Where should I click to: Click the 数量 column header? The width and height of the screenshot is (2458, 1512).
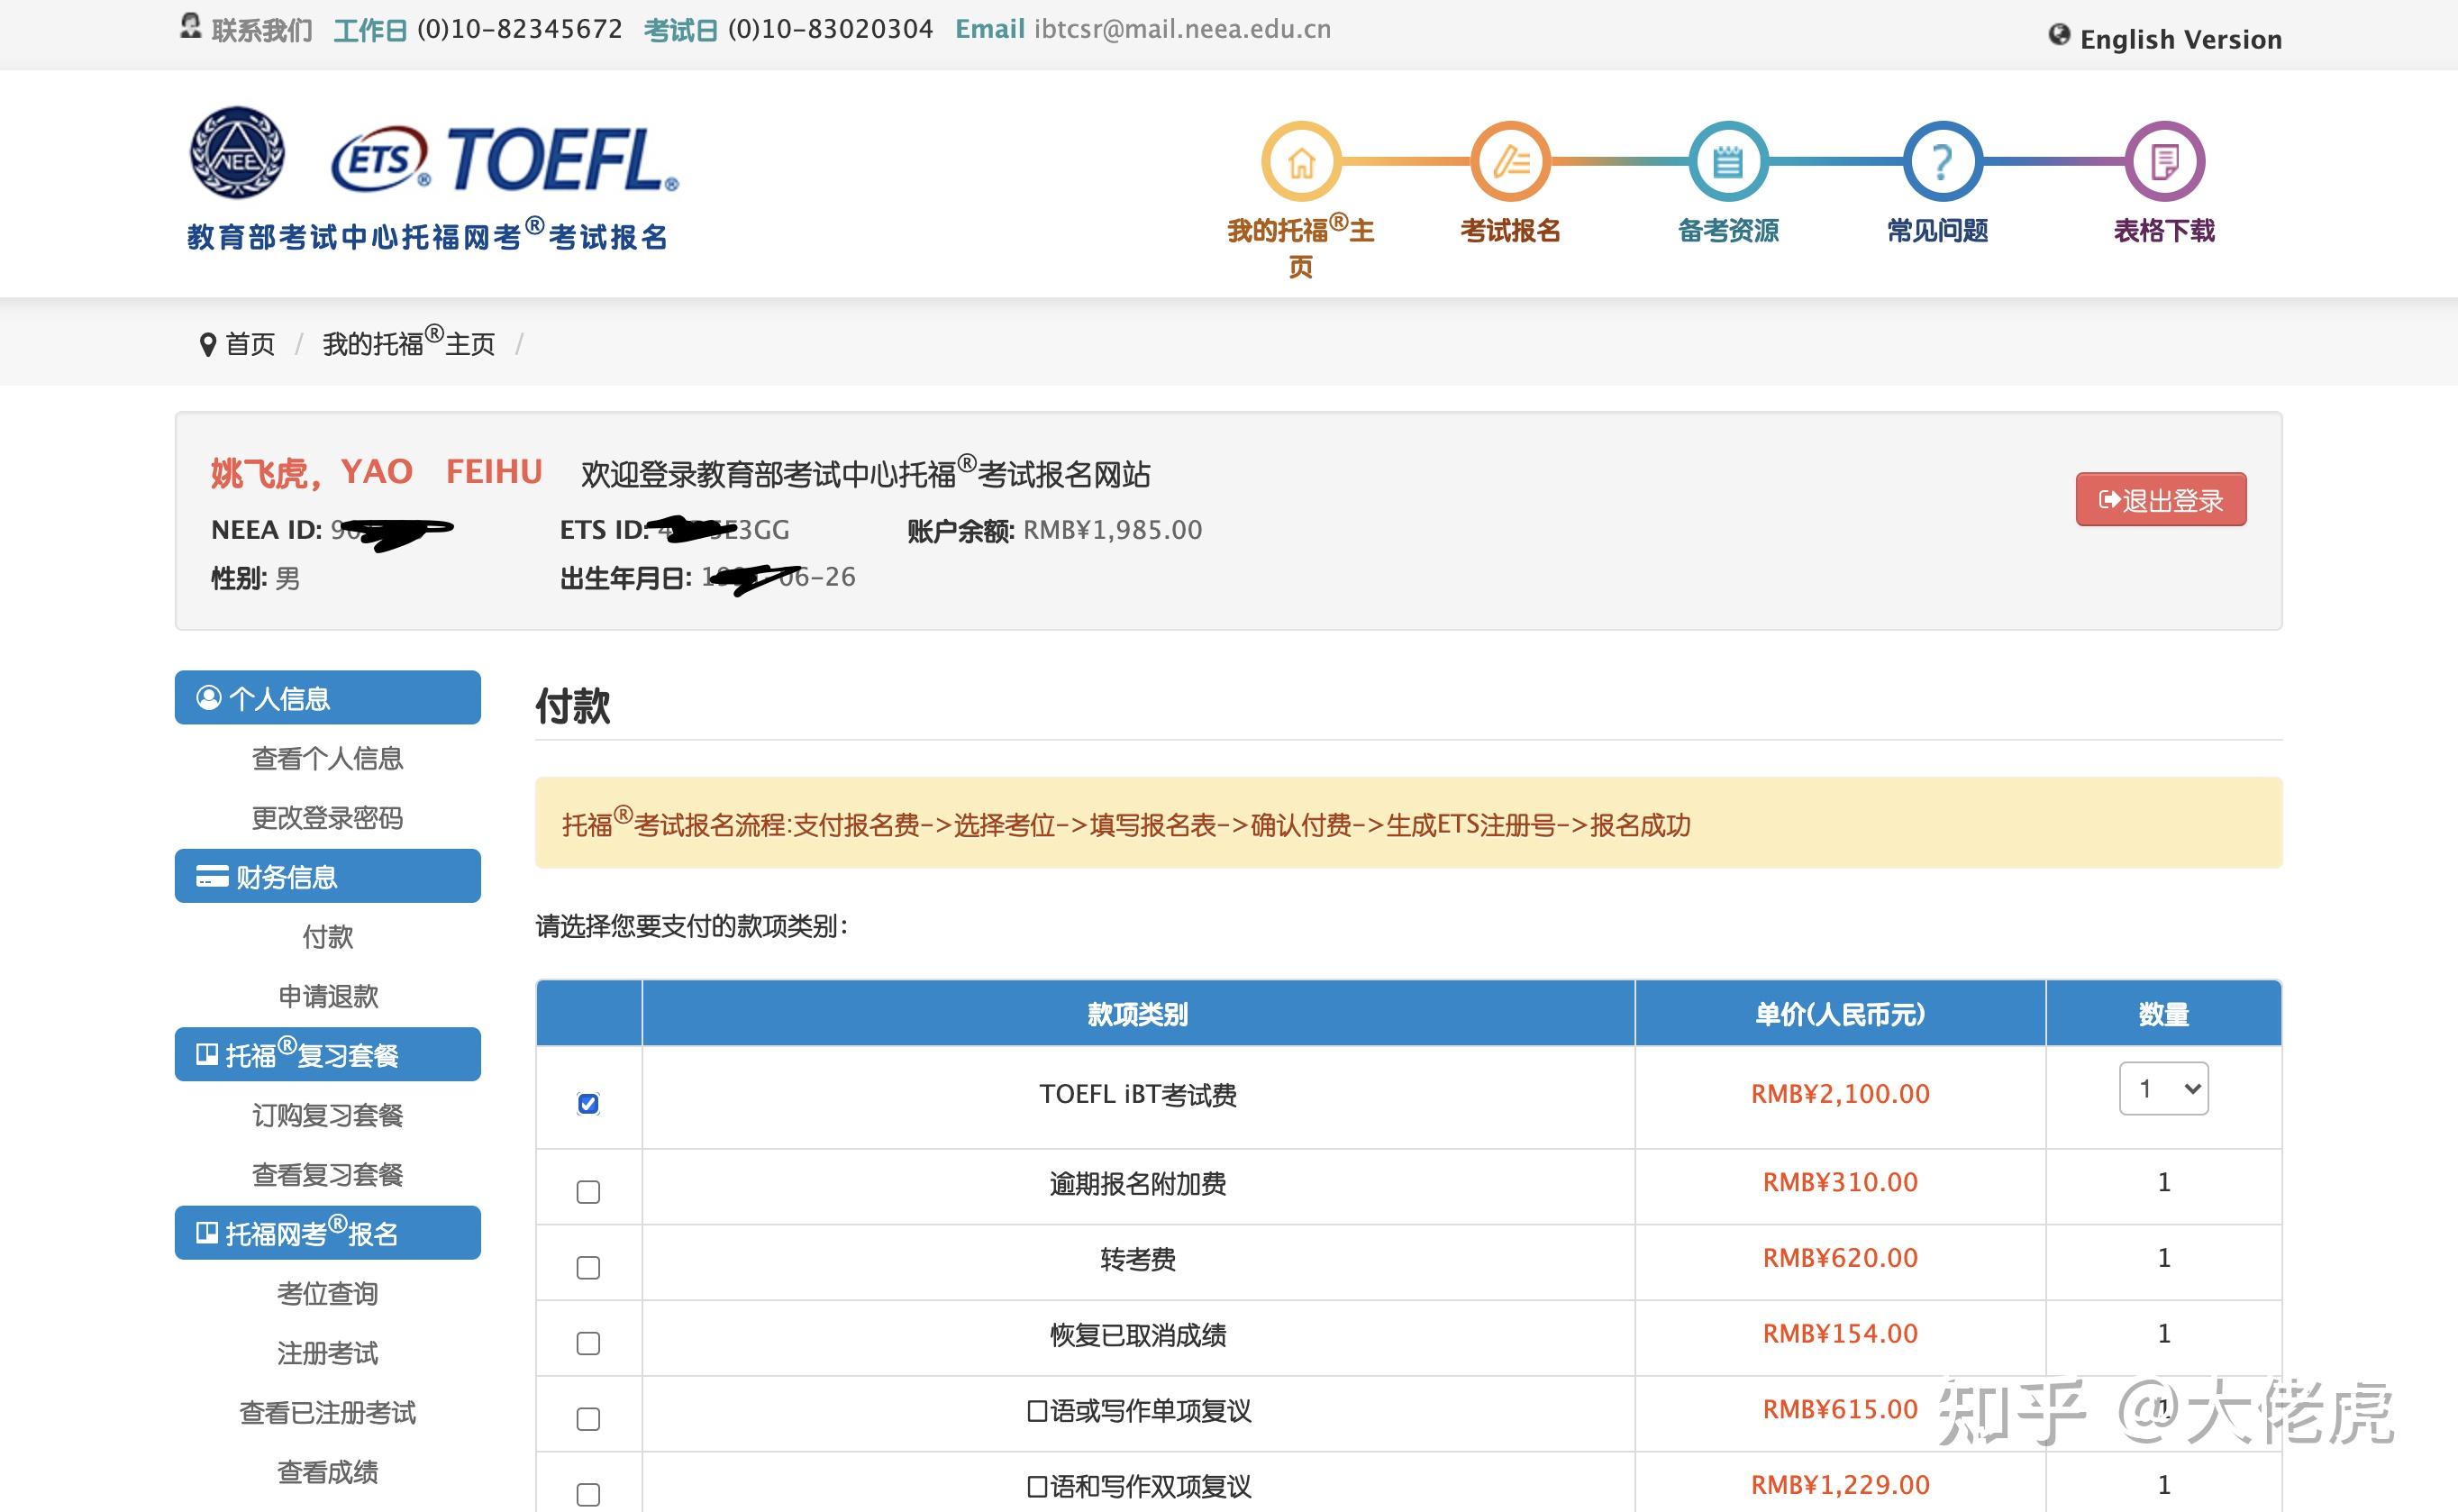click(x=2163, y=1014)
